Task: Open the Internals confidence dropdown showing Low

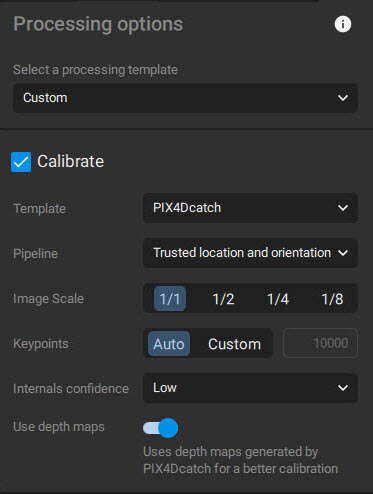Action: [x=250, y=388]
